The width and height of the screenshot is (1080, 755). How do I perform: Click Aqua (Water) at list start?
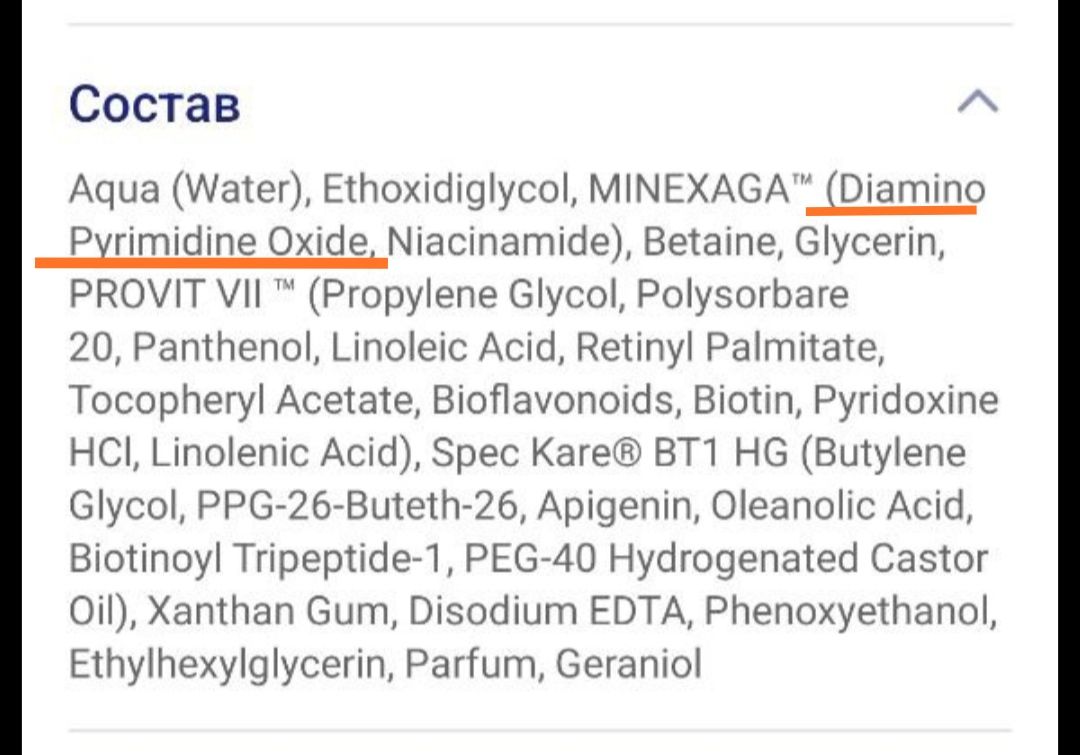pos(185,189)
